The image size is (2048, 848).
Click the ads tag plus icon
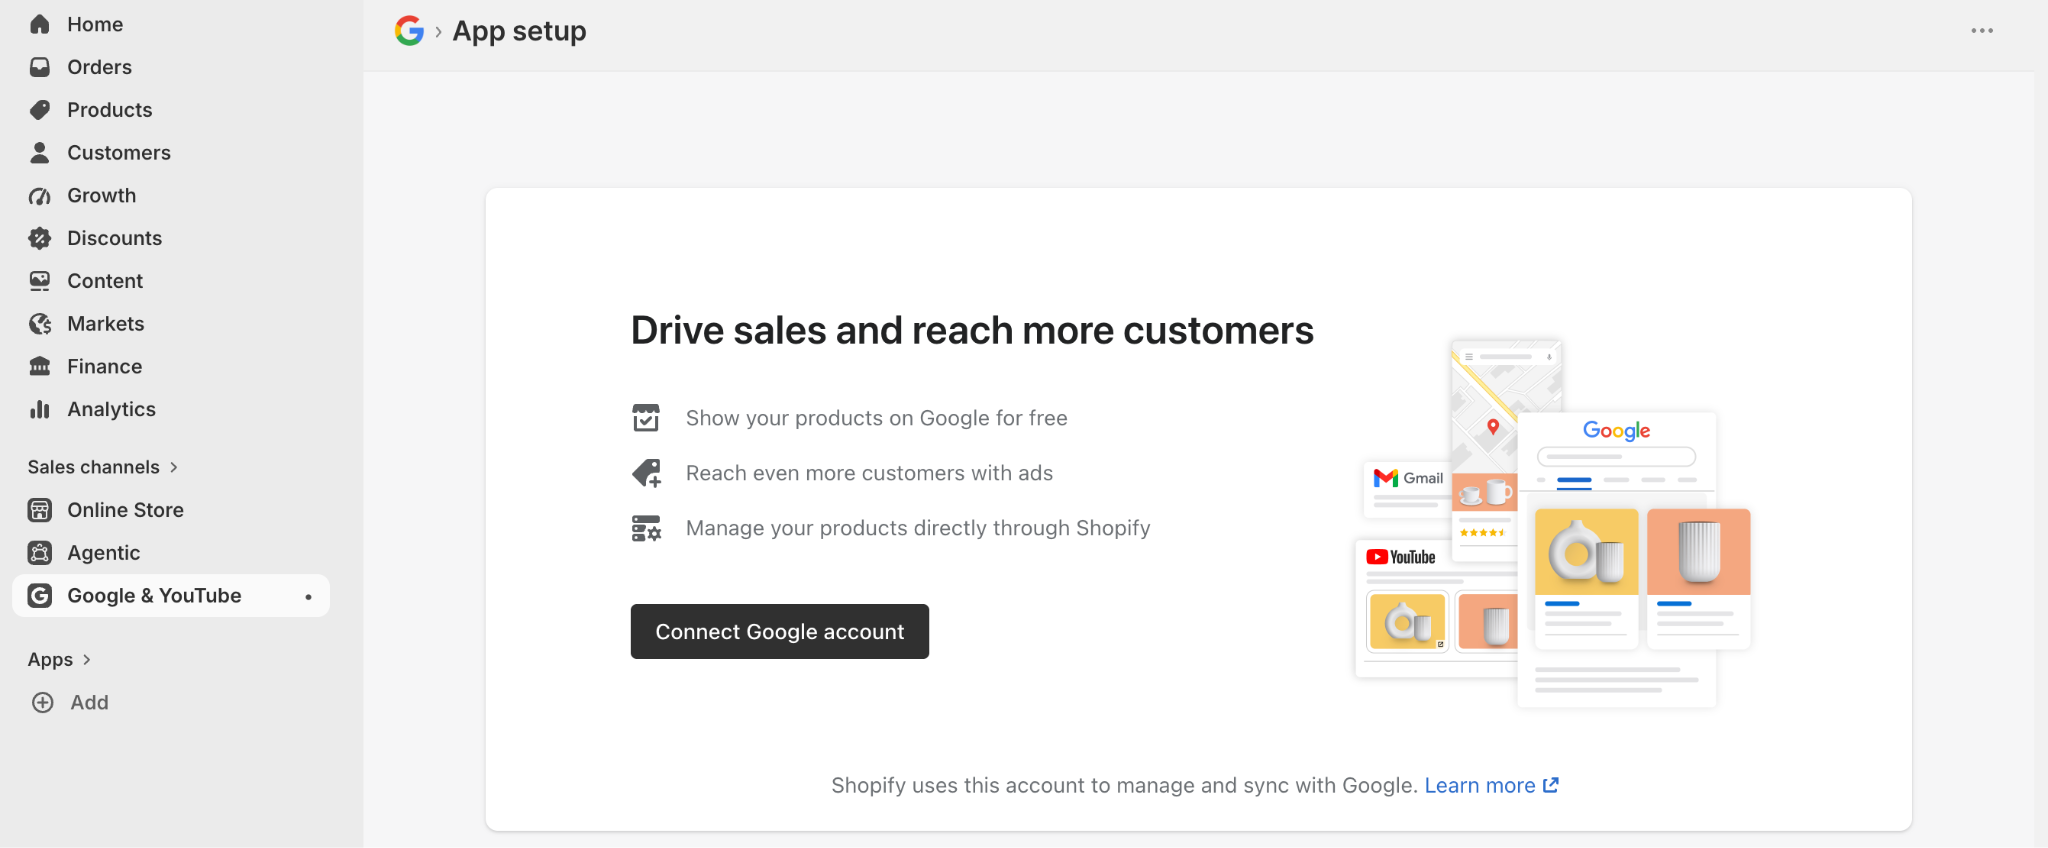647,473
